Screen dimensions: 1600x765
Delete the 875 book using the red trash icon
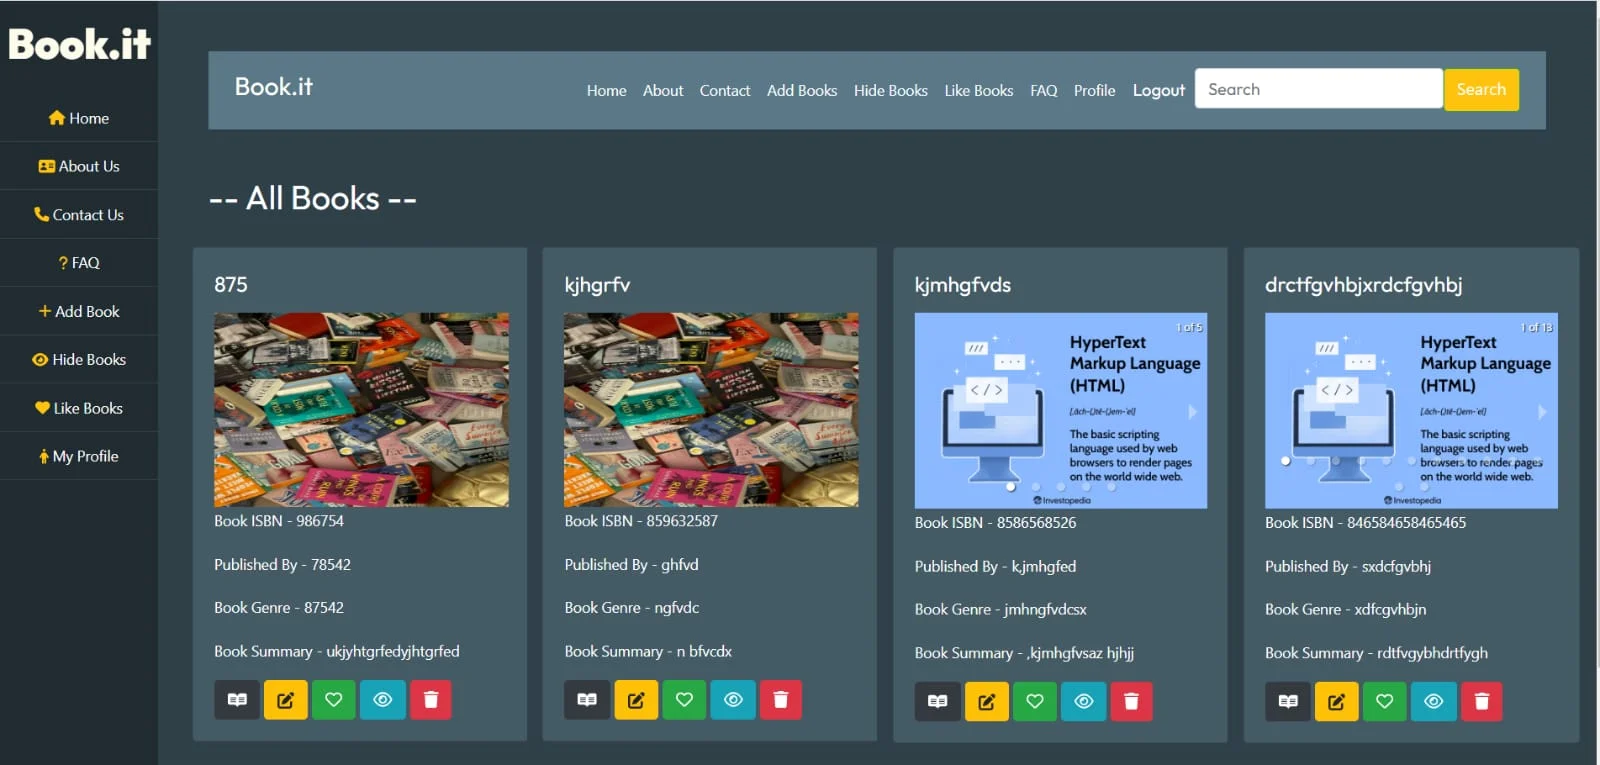[431, 700]
